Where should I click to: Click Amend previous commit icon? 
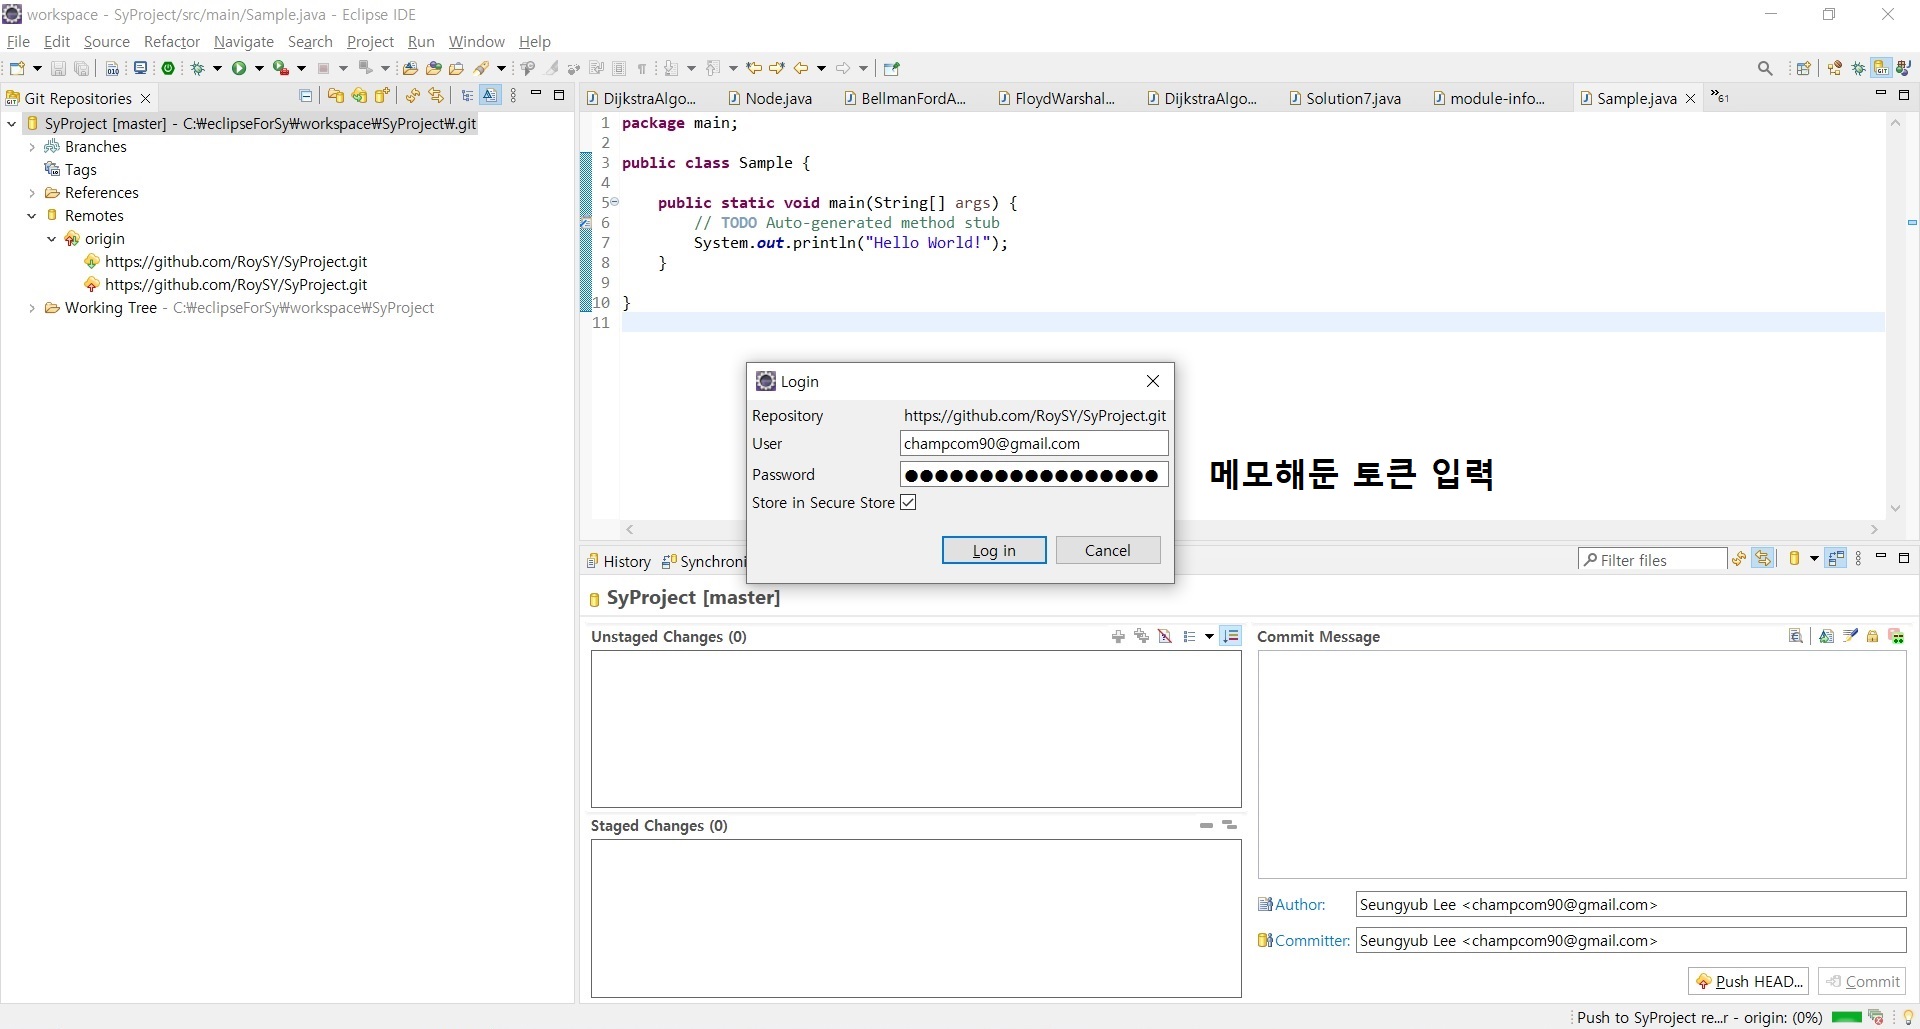click(x=1827, y=636)
